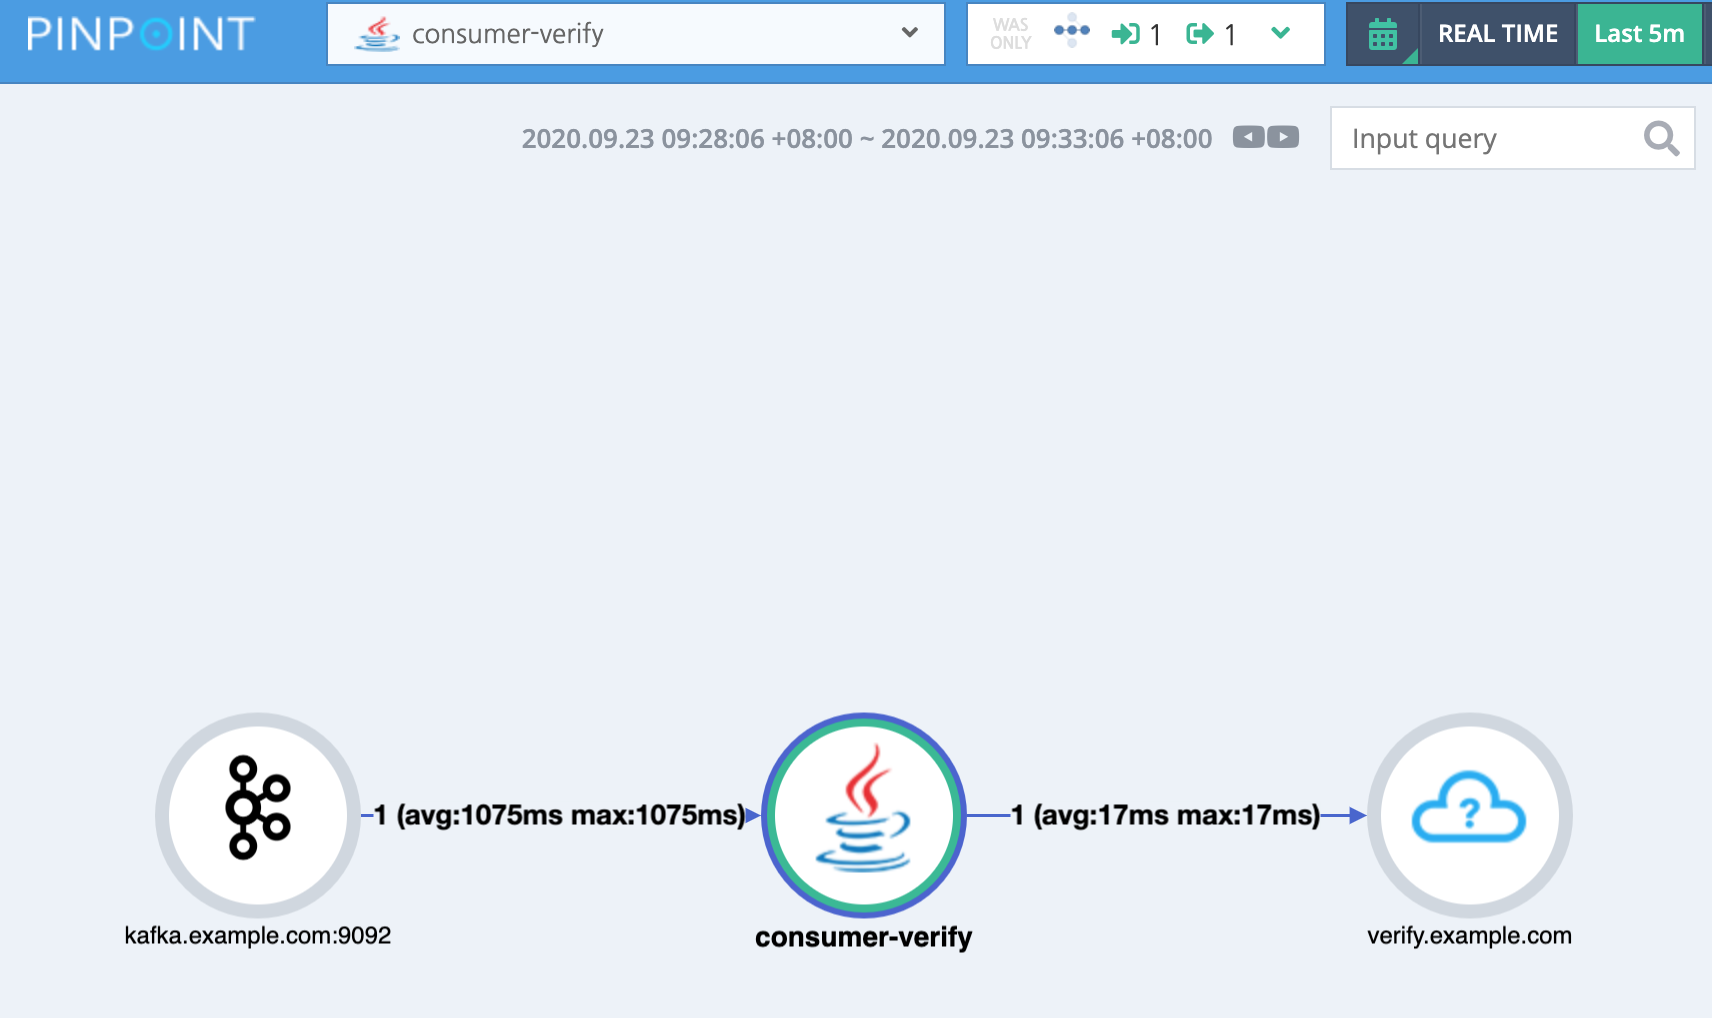Click the bidirectional search nodes icon
This screenshot has height=1018, width=1712.
pos(1072,30)
